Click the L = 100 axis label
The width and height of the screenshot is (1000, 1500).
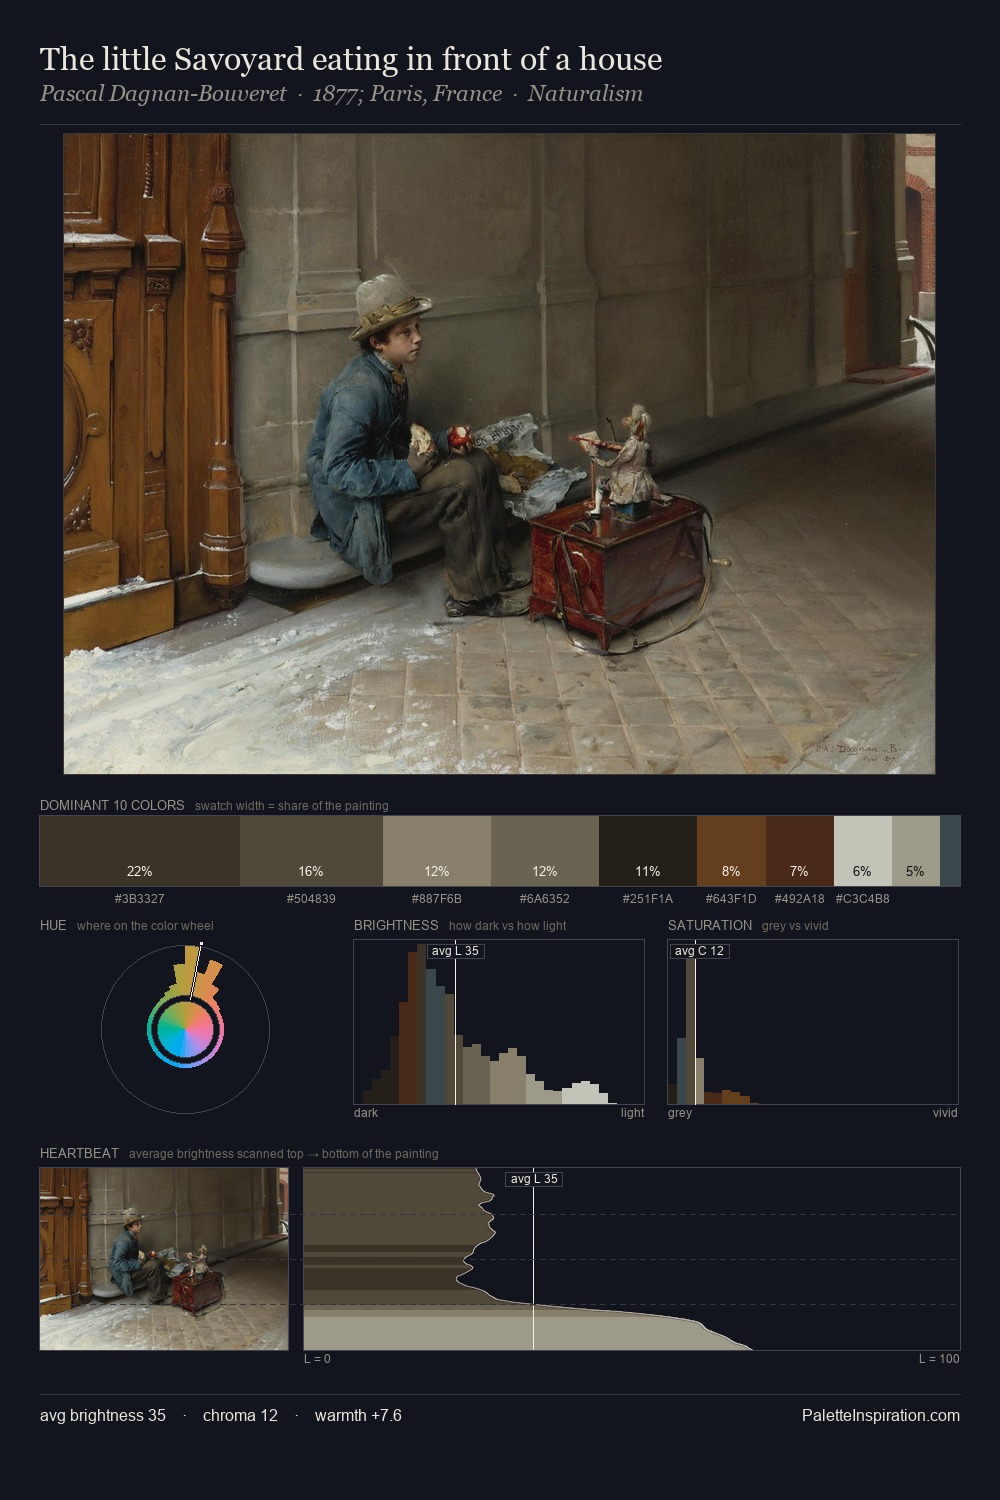(939, 1359)
